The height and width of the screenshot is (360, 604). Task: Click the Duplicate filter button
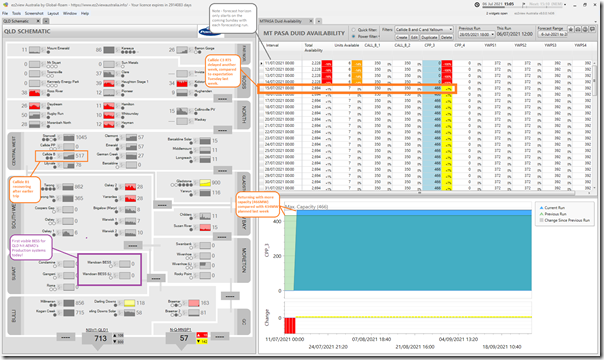coord(429,37)
